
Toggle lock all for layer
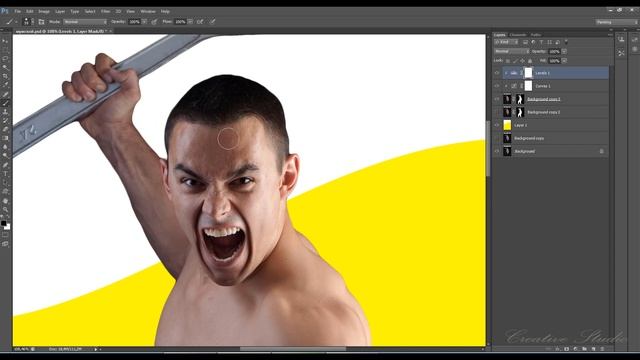click(x=530, y=61)
